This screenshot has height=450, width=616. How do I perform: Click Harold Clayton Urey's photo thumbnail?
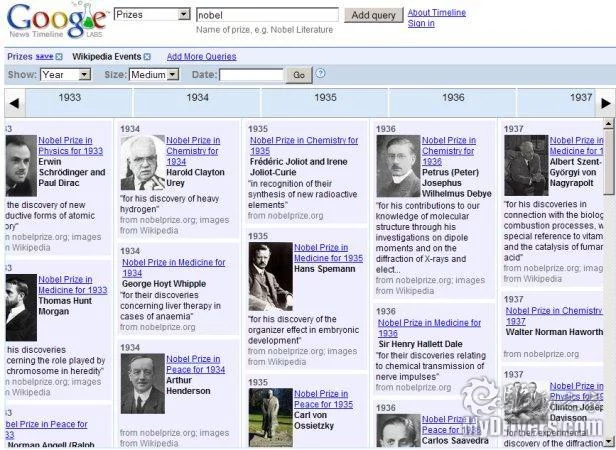(x=141, y=162)
